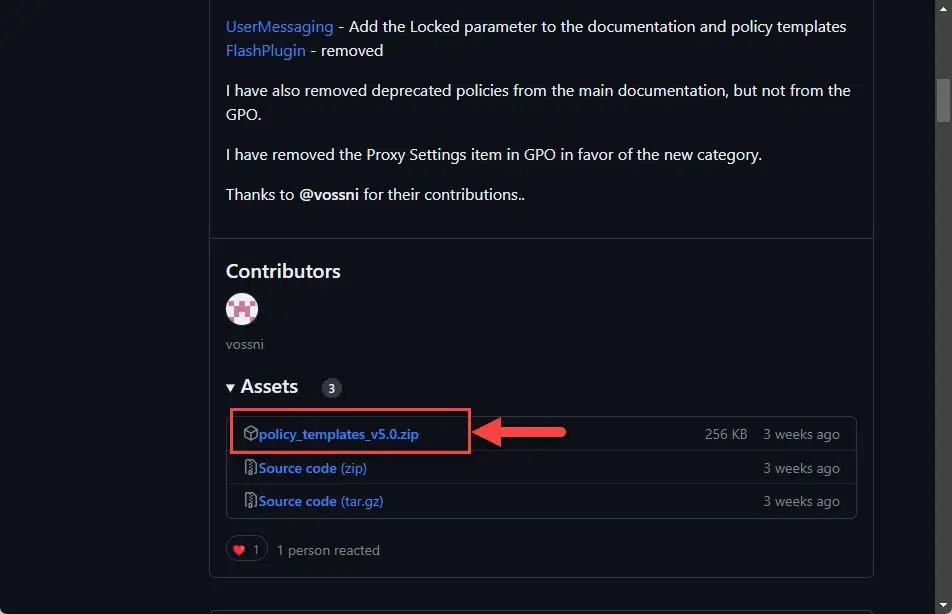
Task: Collapse the Assets section triangle
Action: tap(230, 387)
